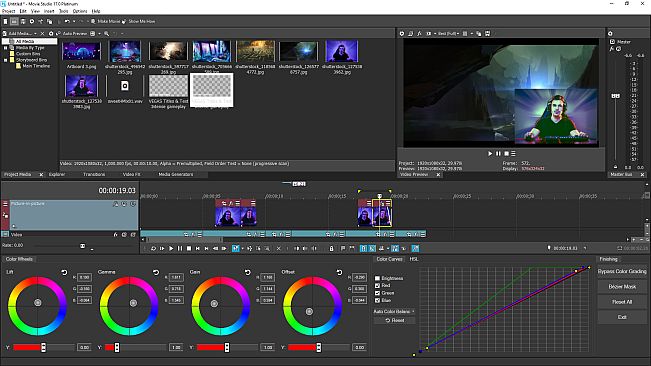Reset the Offset color wheel

point(340,272)
